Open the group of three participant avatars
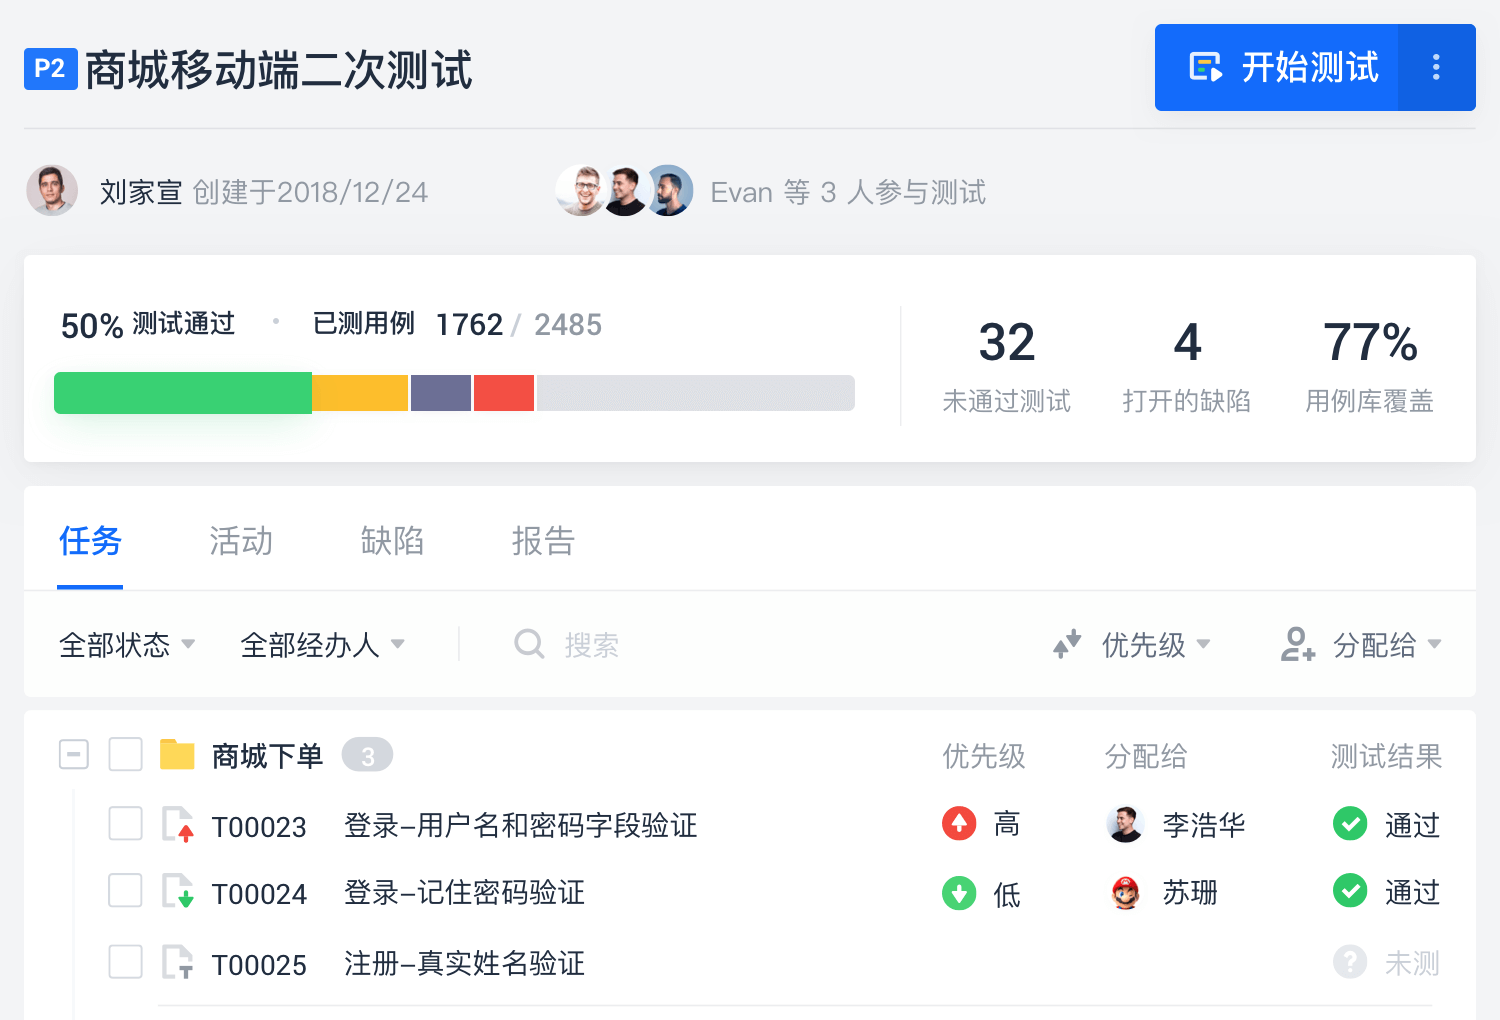Viewport: 1500px width, 1020px height. pos(625,190)
